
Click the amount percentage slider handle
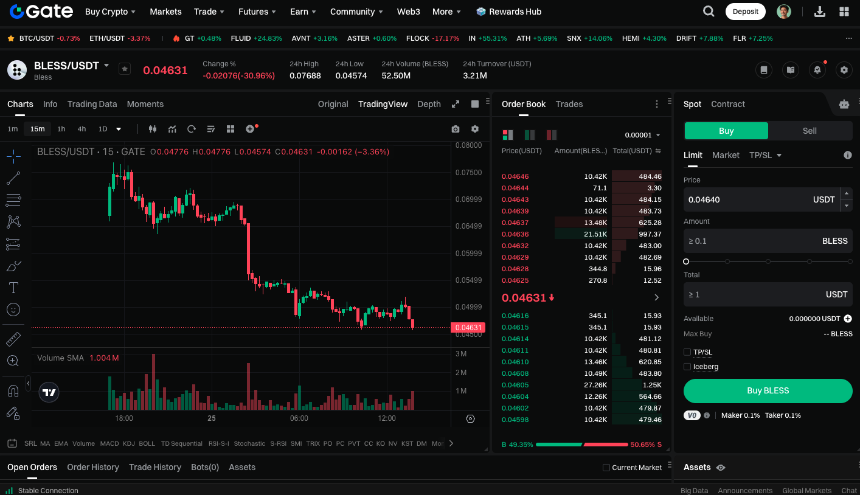point(686,261)
